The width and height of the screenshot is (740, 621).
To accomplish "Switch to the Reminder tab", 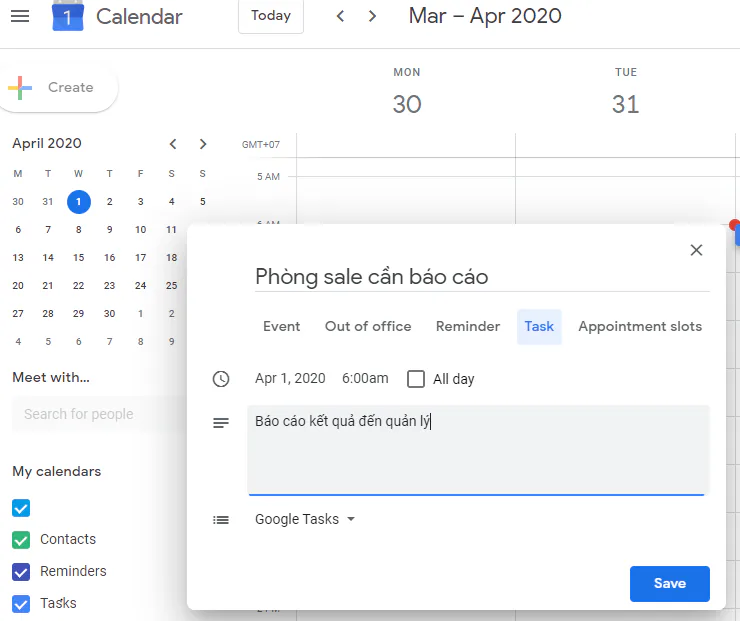I will pos(468,327).
